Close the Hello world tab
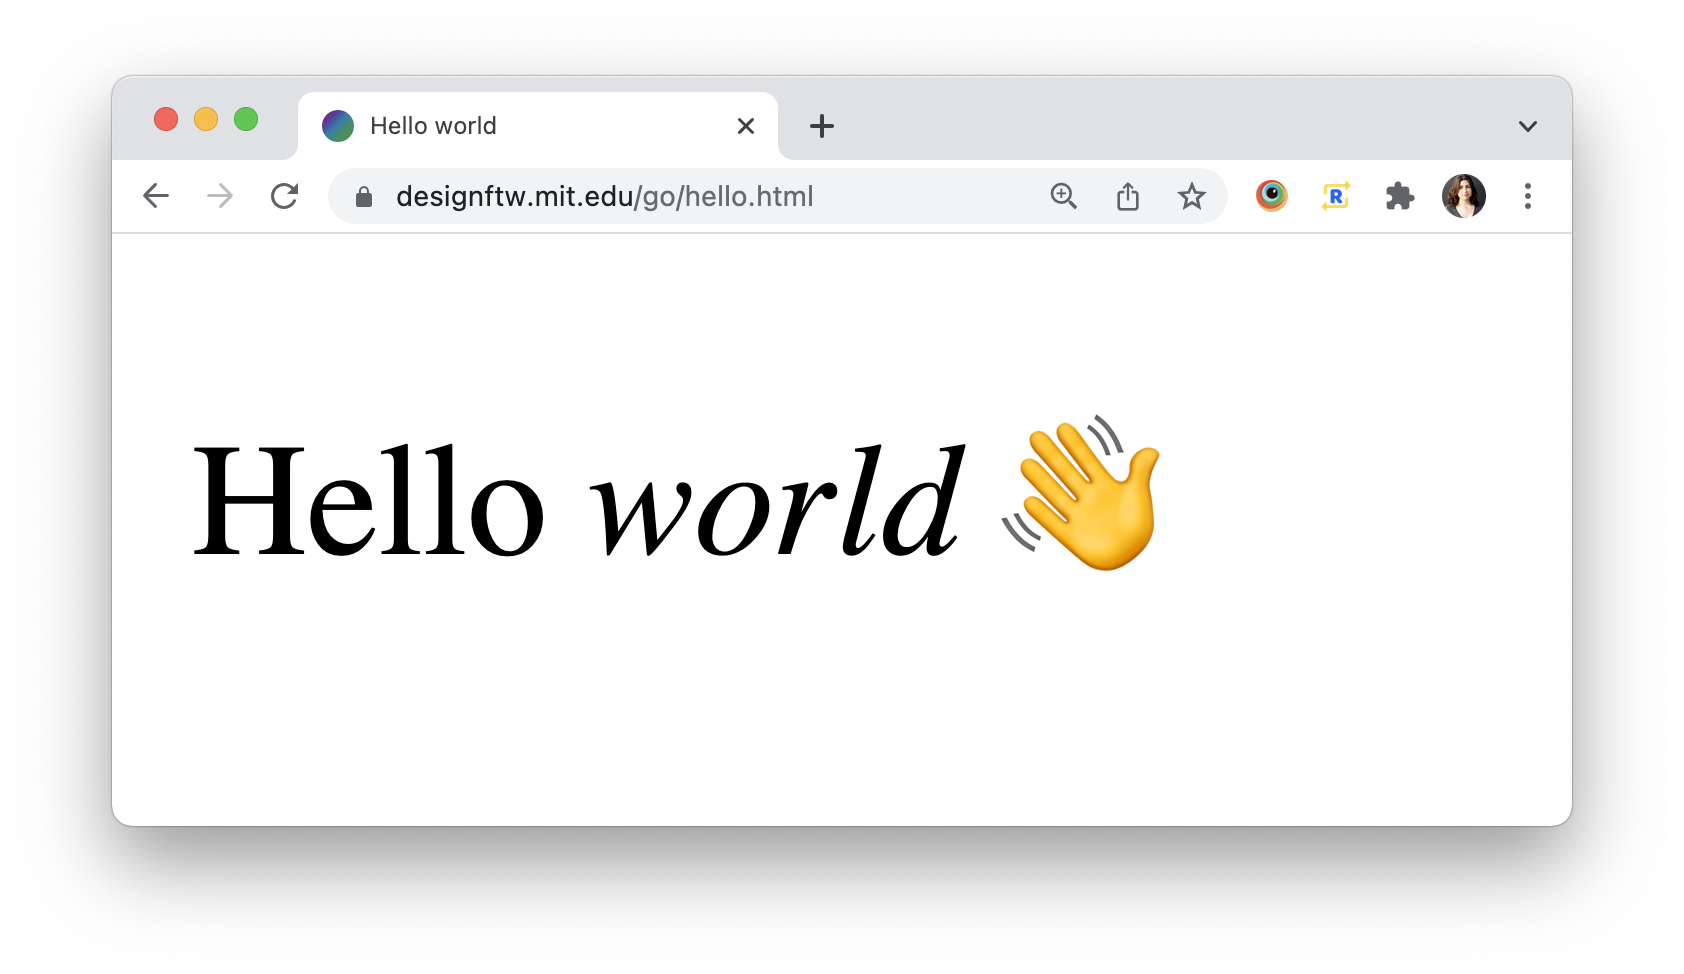Image resolution: width=1684 pixels, height=974 pixels. 746,126
